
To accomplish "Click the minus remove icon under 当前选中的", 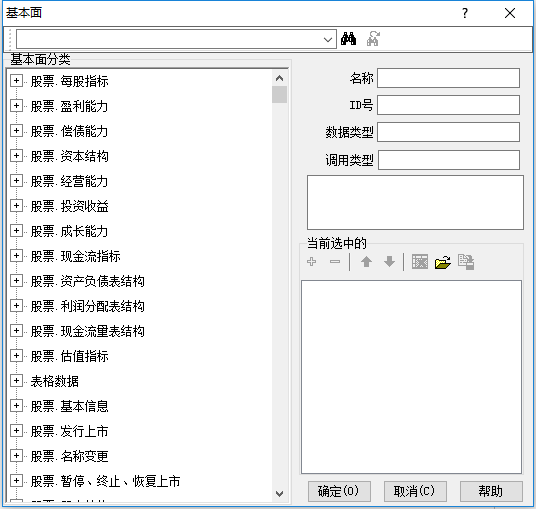I will coord(335,262).
